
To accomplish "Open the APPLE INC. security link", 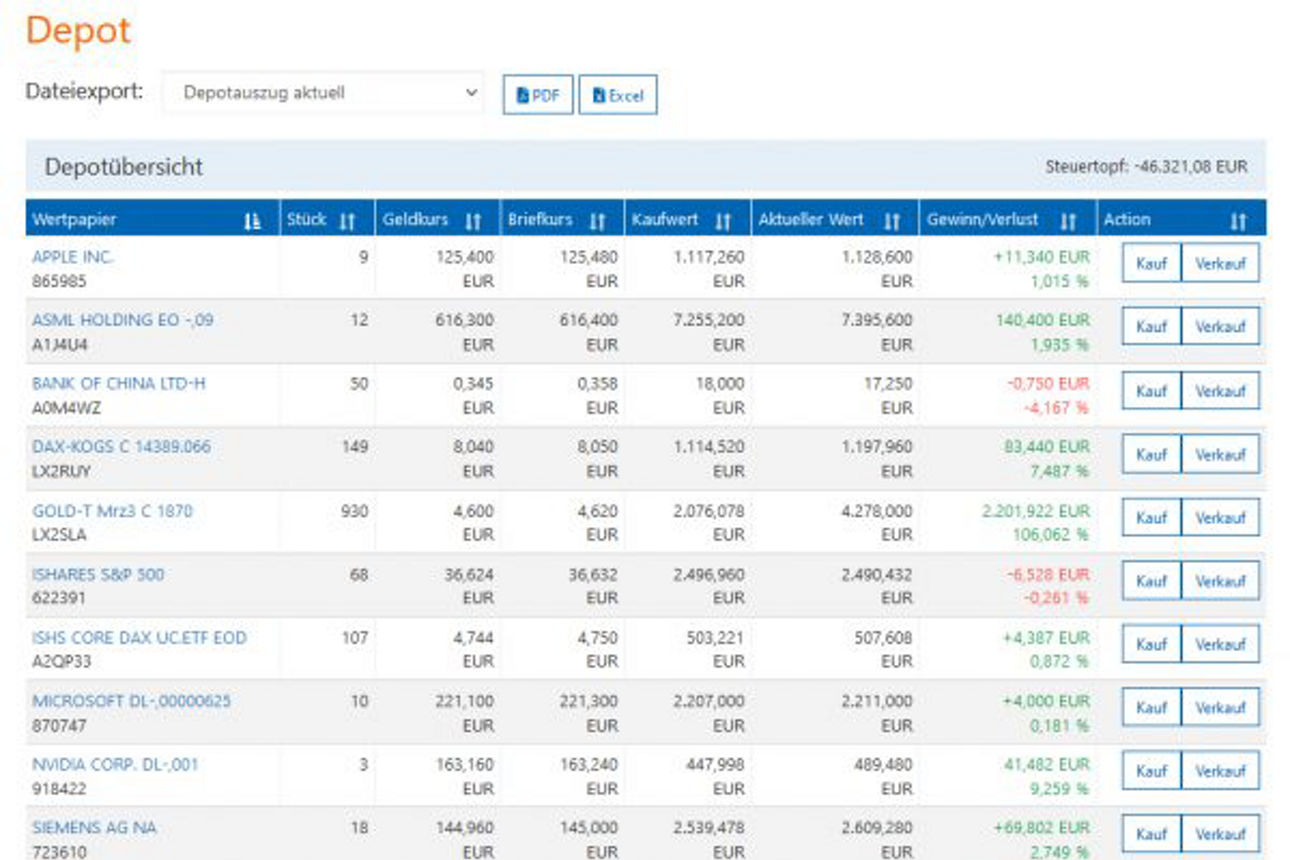I will click(73, 257).
